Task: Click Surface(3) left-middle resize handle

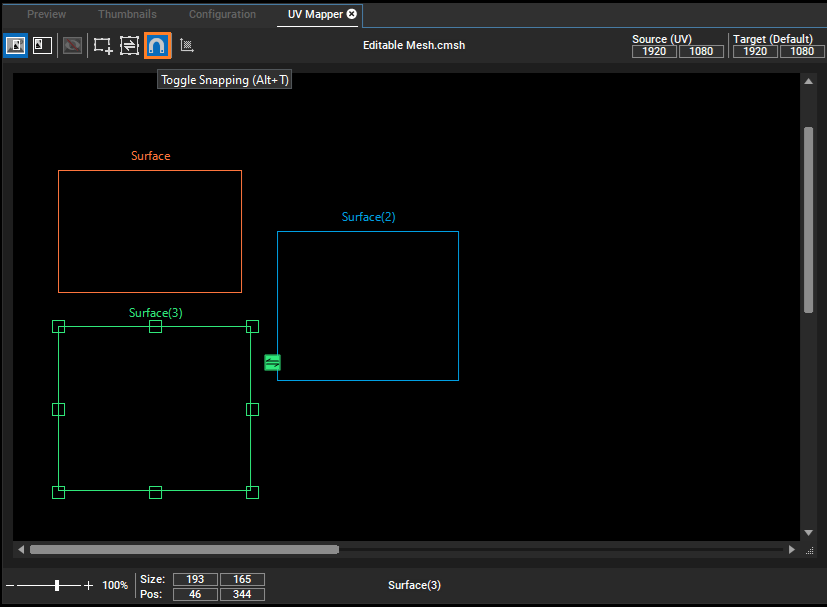Action: coord(59,409)
